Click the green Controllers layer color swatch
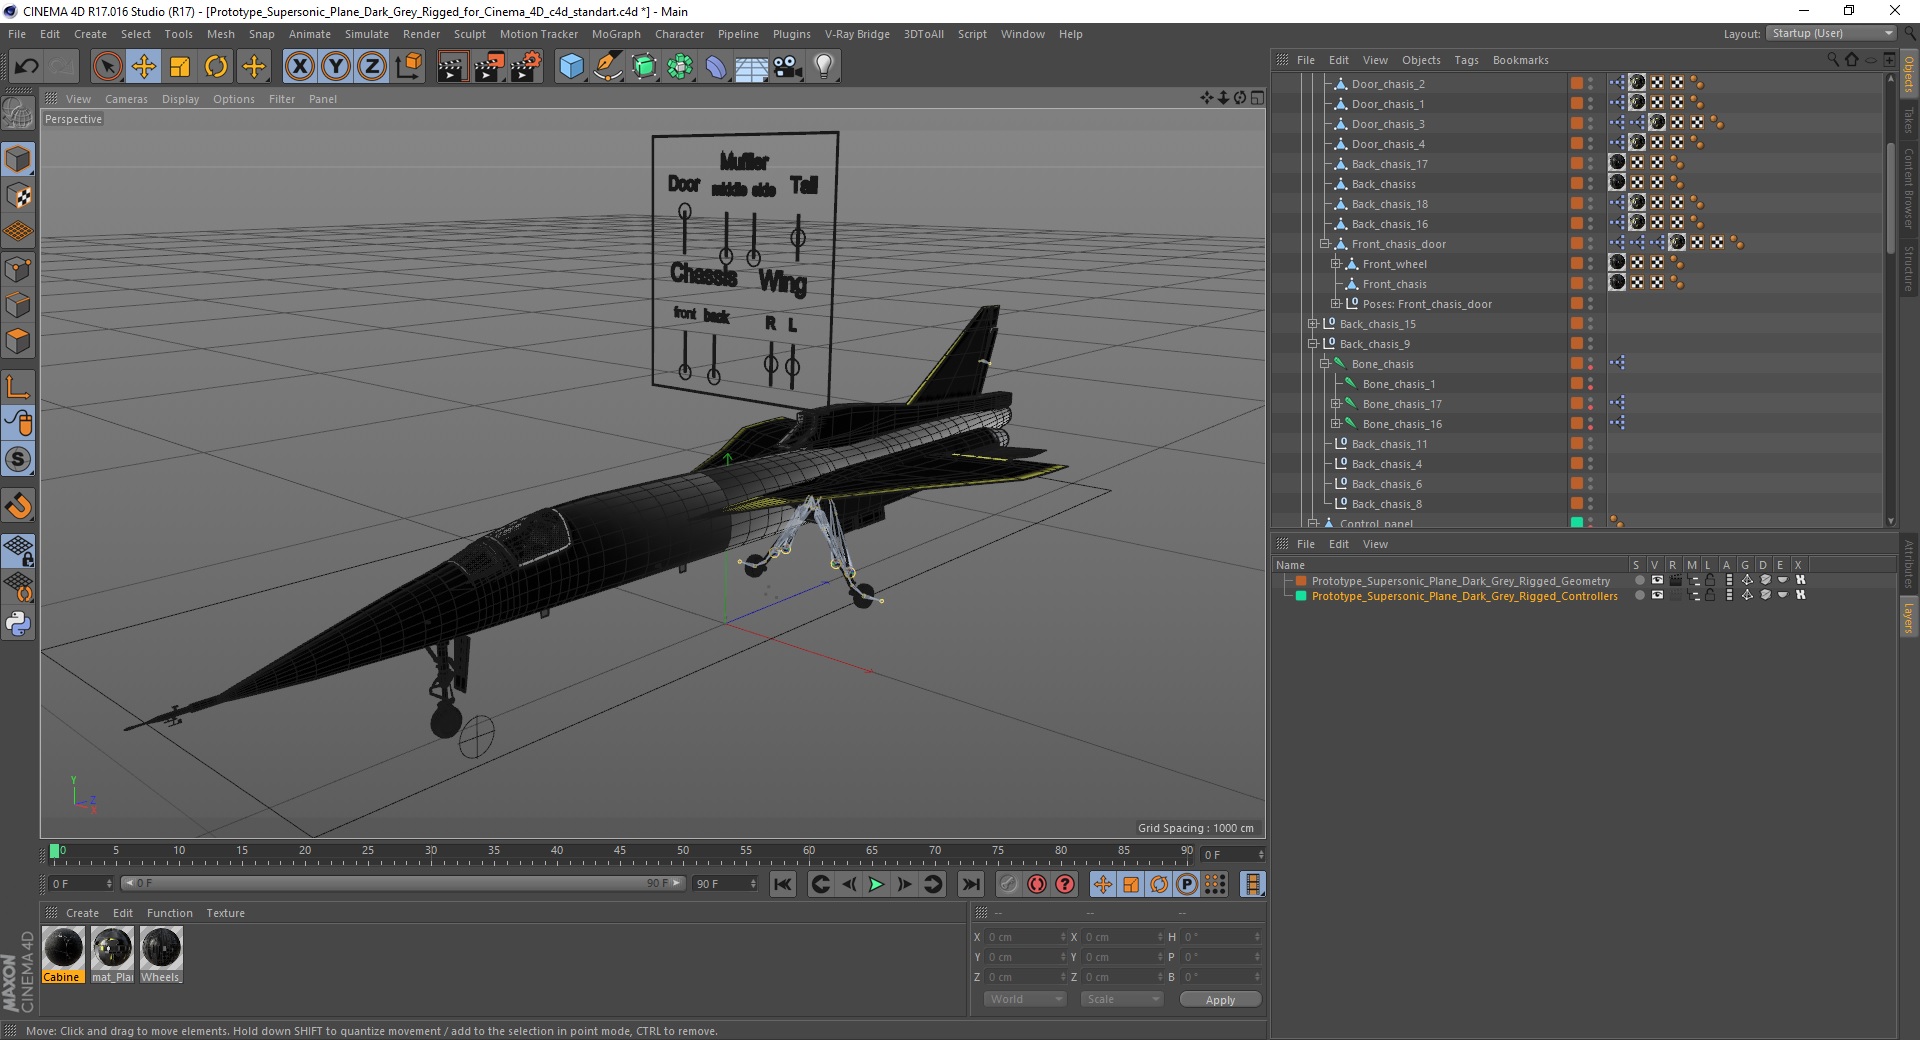The height and width of the screenshot is (1040, 1920). click(1301, 596)
